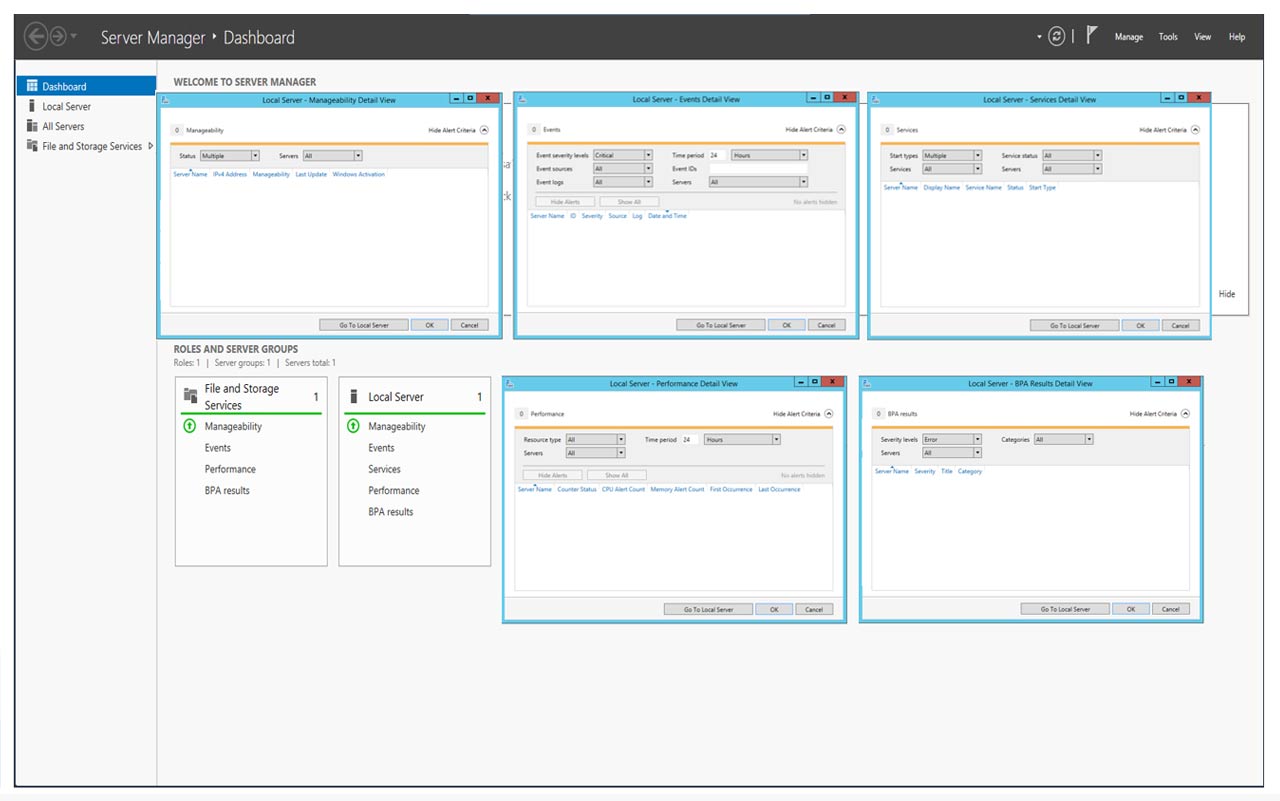The width and height of the screenshot is (1280, 801).
Task: Open the View menu
Action: coord(1203,37)
